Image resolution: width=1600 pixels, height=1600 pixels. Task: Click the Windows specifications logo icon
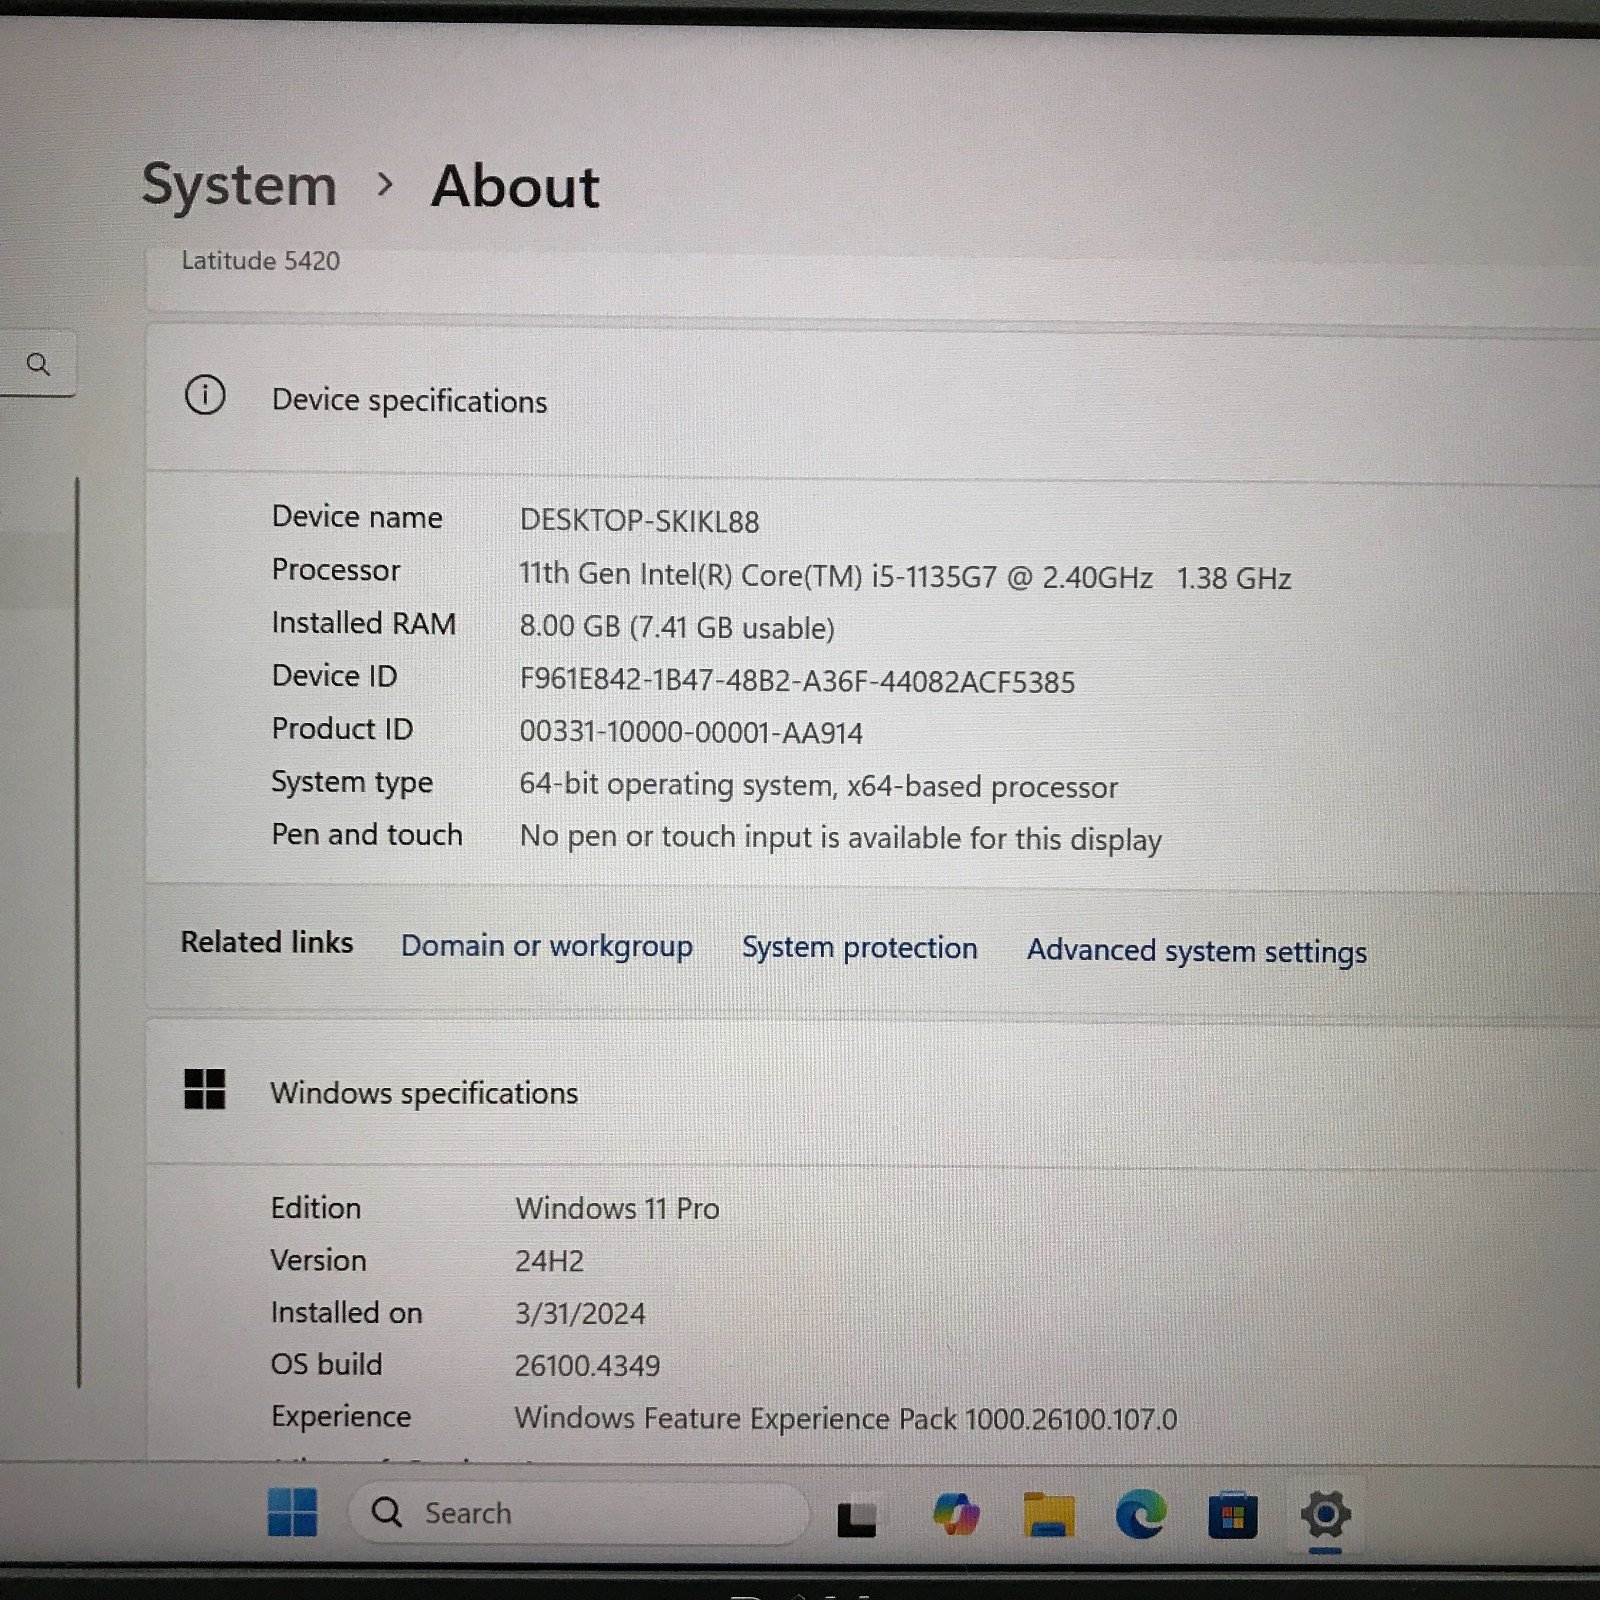pyautogui.click(x=205, y=1088)
